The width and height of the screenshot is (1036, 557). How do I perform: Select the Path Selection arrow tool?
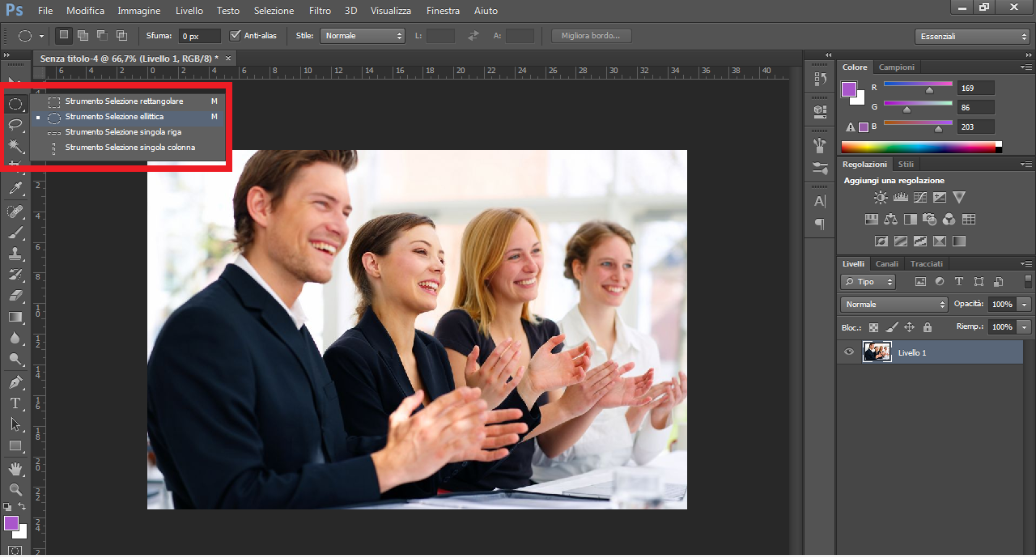pos(15,424)
